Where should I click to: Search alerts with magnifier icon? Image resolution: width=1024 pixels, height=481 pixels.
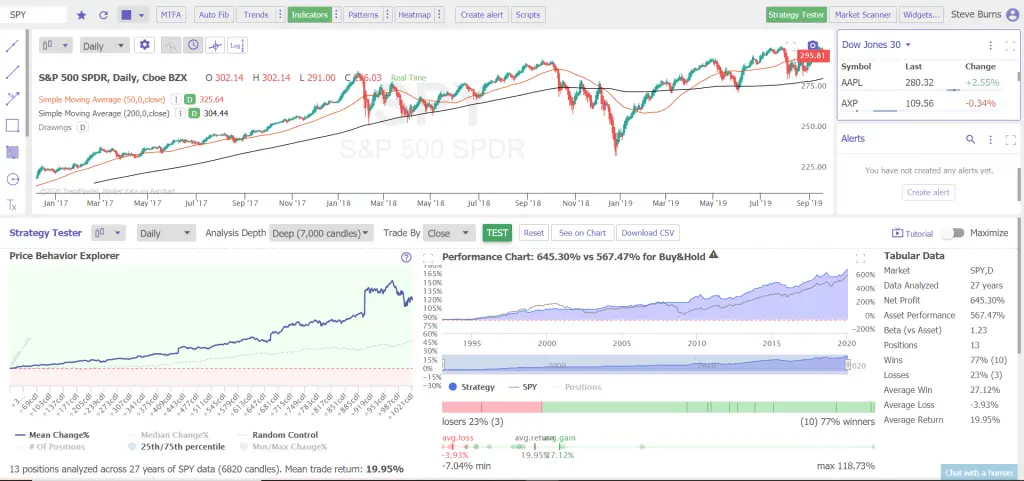970,139
